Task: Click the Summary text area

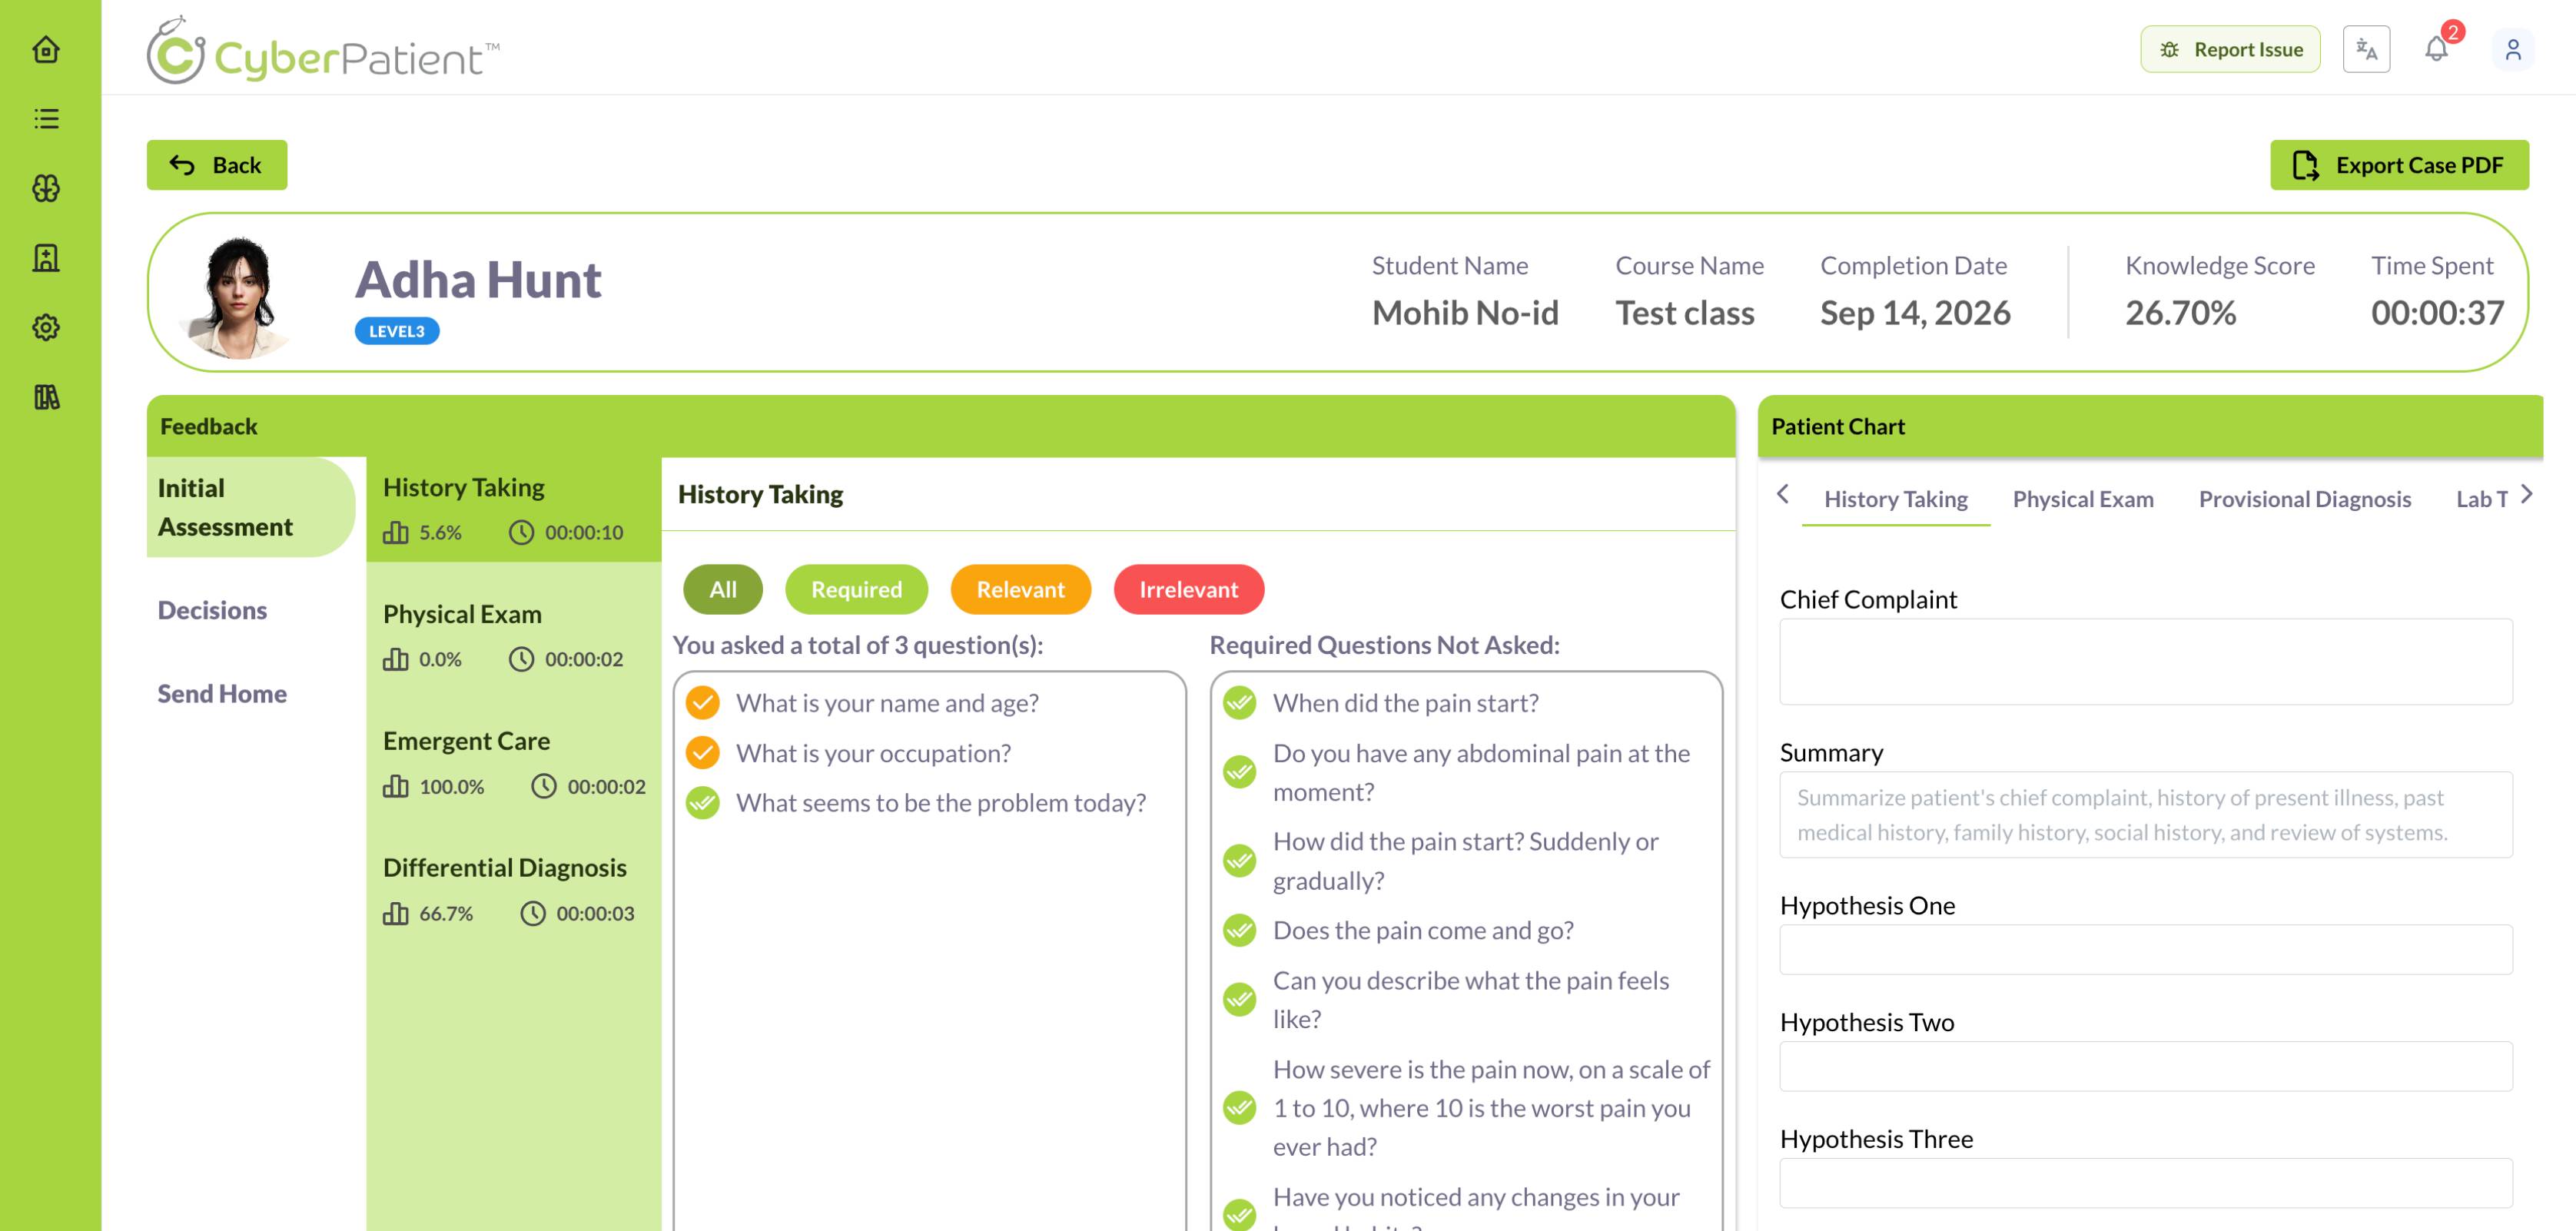Action: (2145, 814)
